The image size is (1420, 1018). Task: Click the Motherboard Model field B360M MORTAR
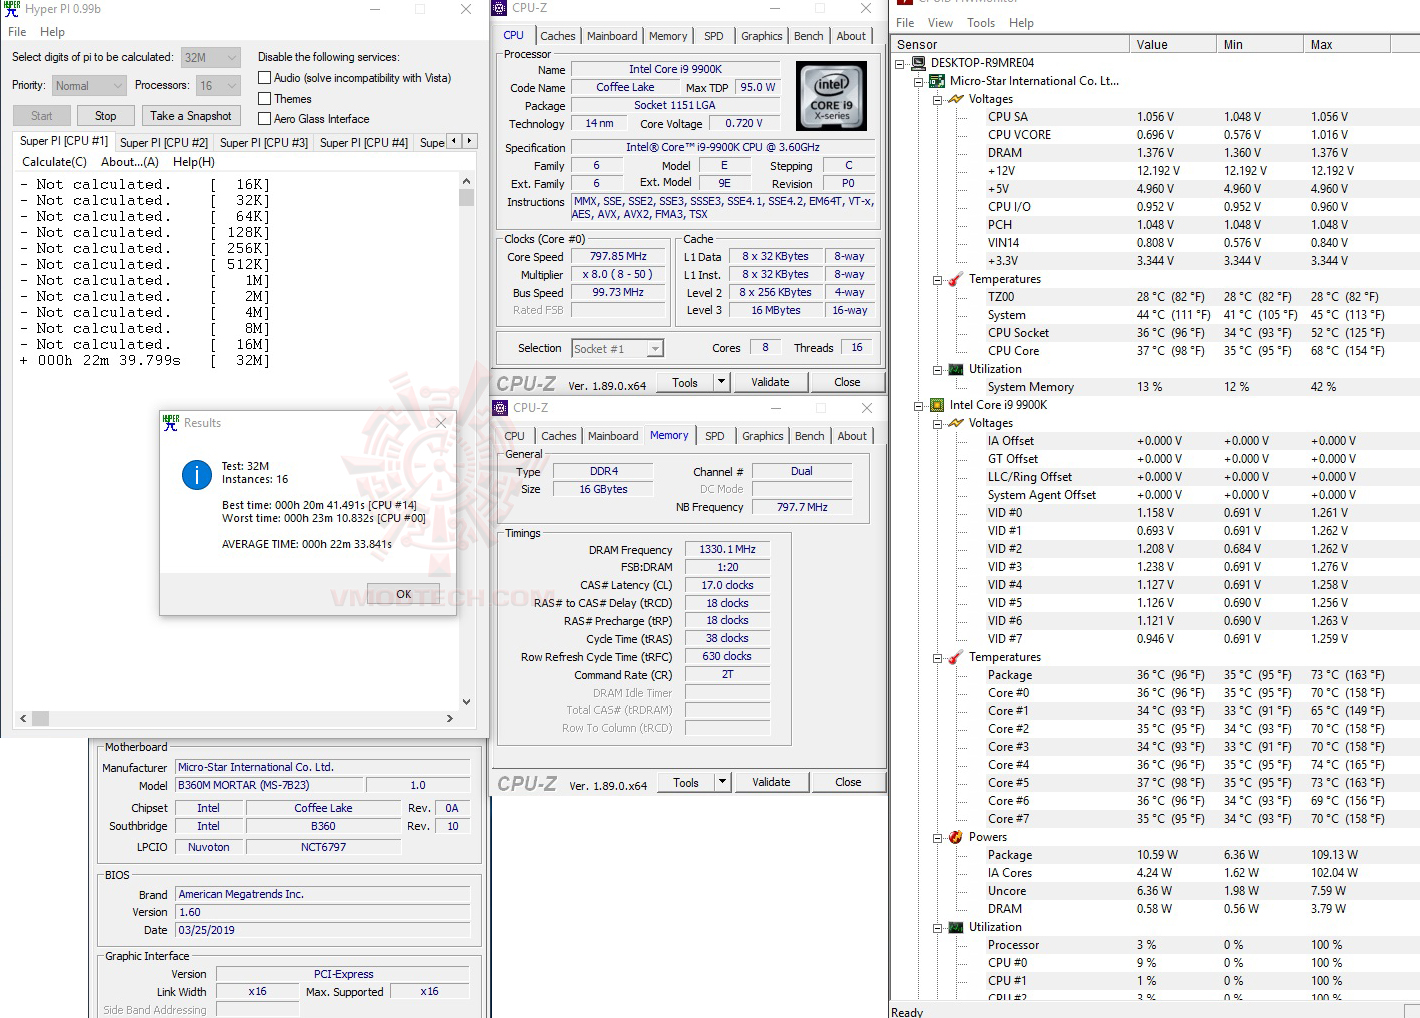270,786
